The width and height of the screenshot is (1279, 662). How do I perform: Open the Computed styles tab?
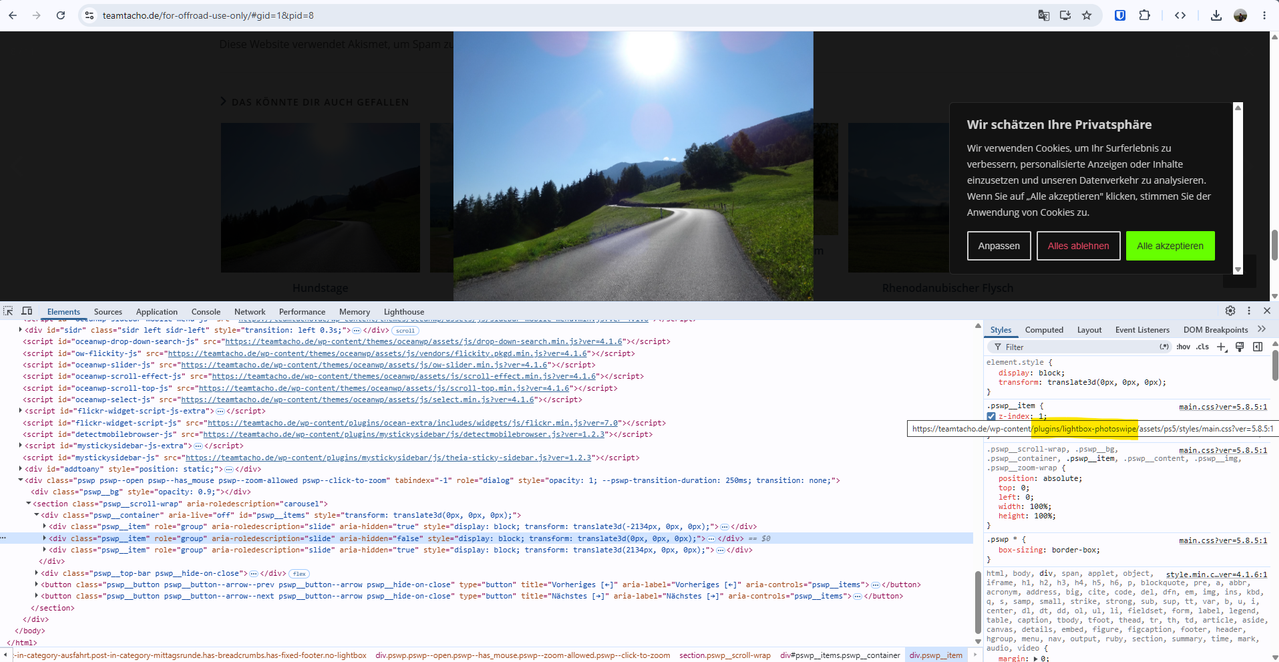click(x=1044, y=329)
